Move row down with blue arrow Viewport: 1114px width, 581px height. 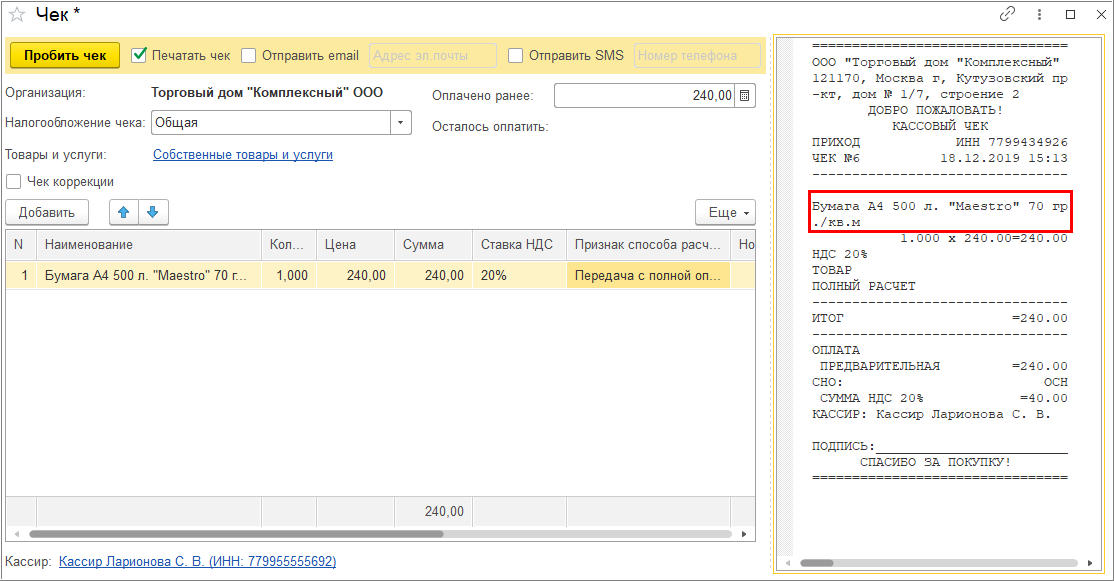point(153,212)
